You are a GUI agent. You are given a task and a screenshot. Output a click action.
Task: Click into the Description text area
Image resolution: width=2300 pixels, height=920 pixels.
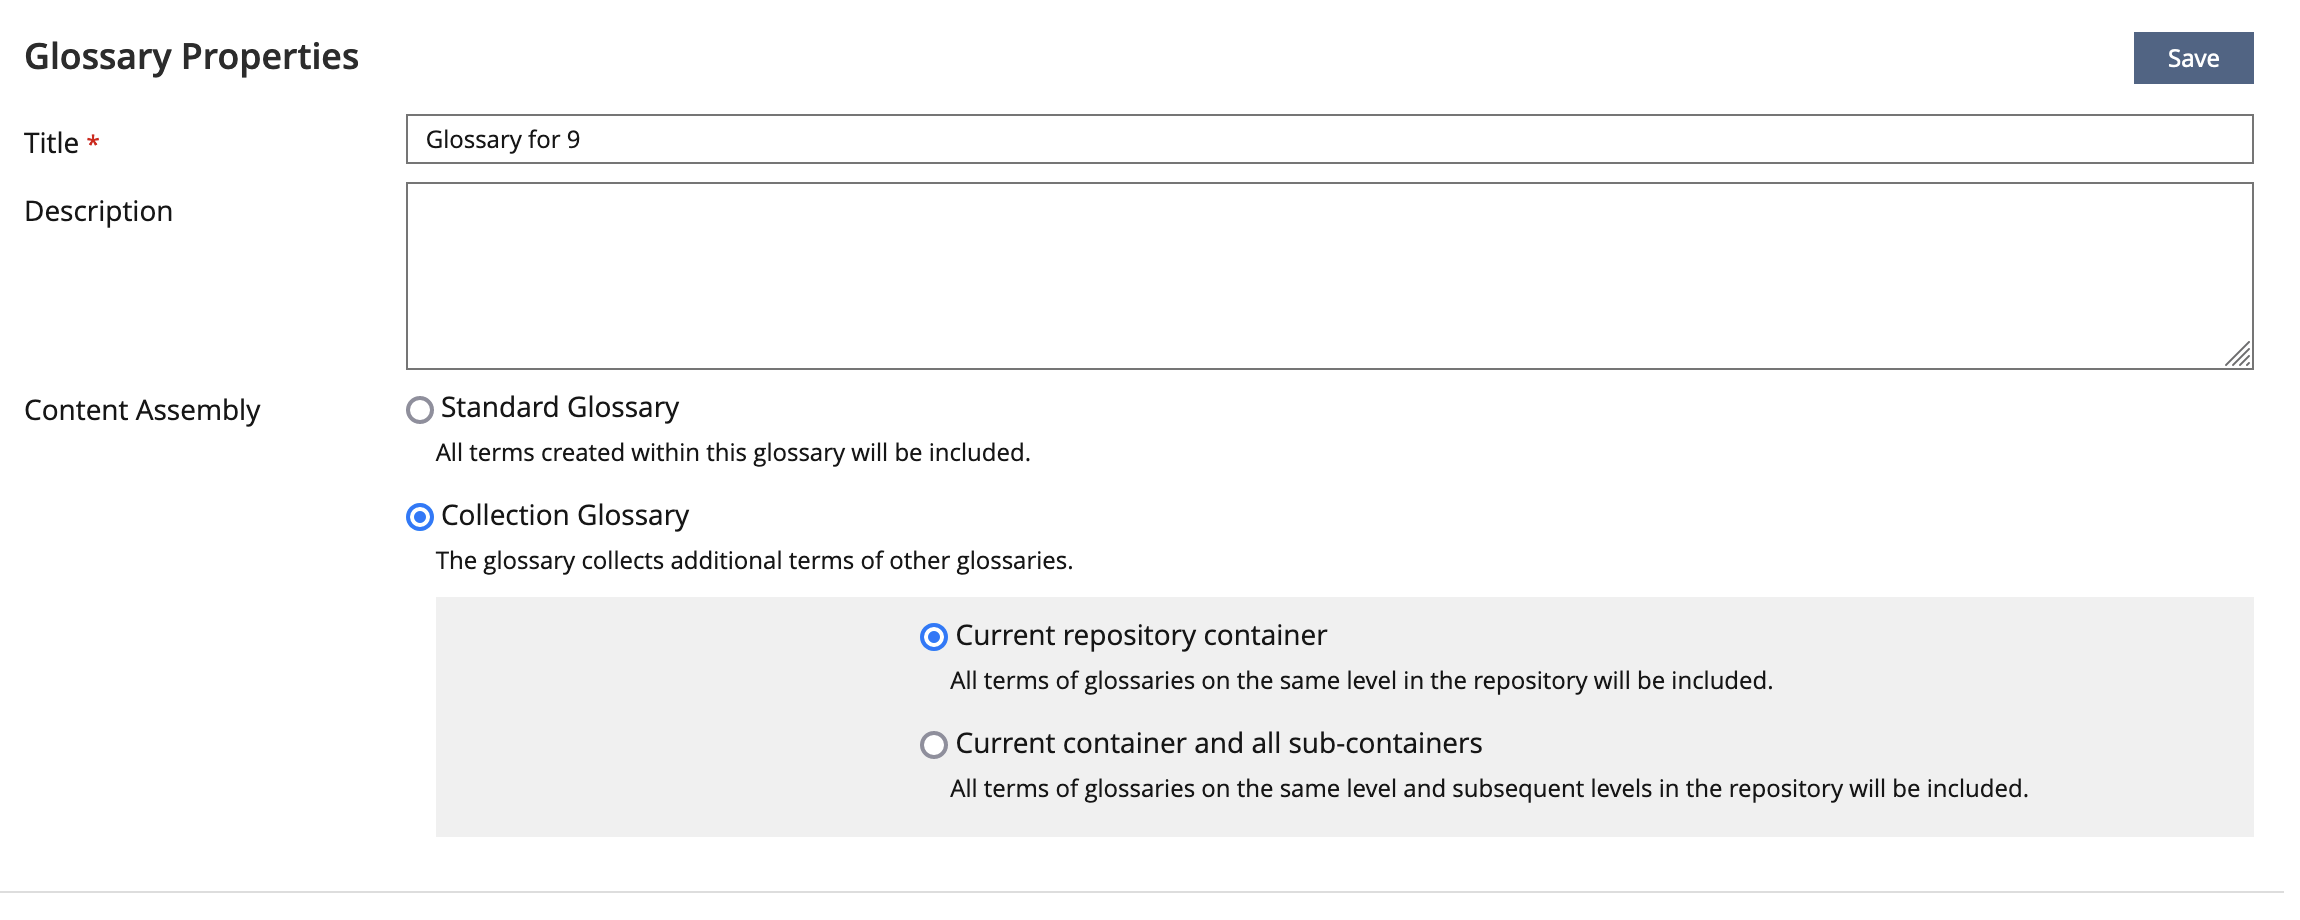pyautogui.click(x=1300, y=270)
